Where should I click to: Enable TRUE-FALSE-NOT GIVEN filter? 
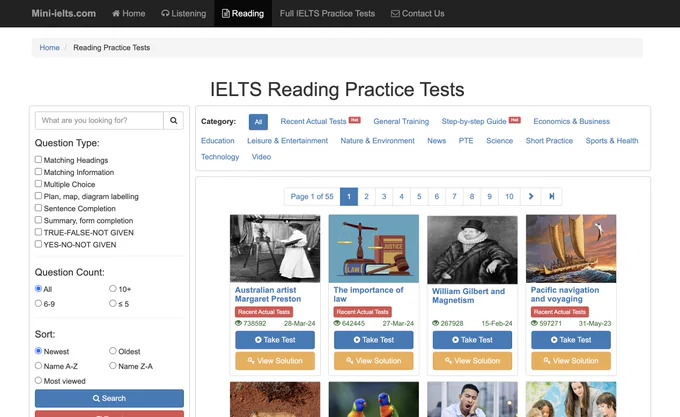tap(38, 232)
